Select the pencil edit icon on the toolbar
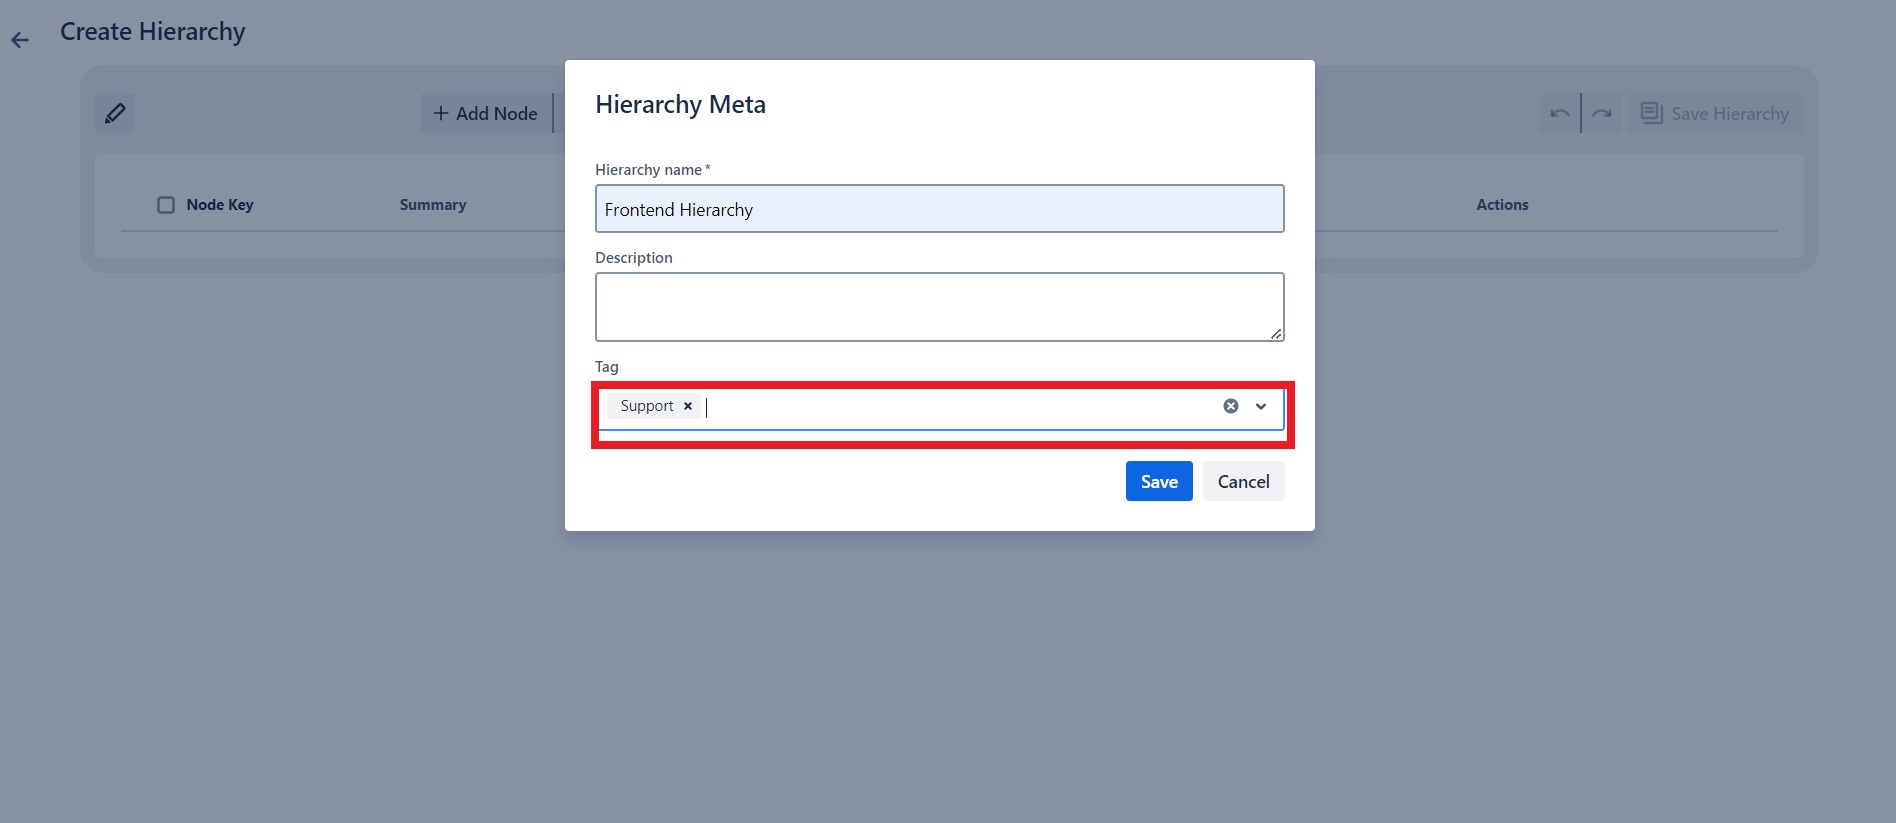This screenshot has height=823, width=1896. [x=115, y=113]
